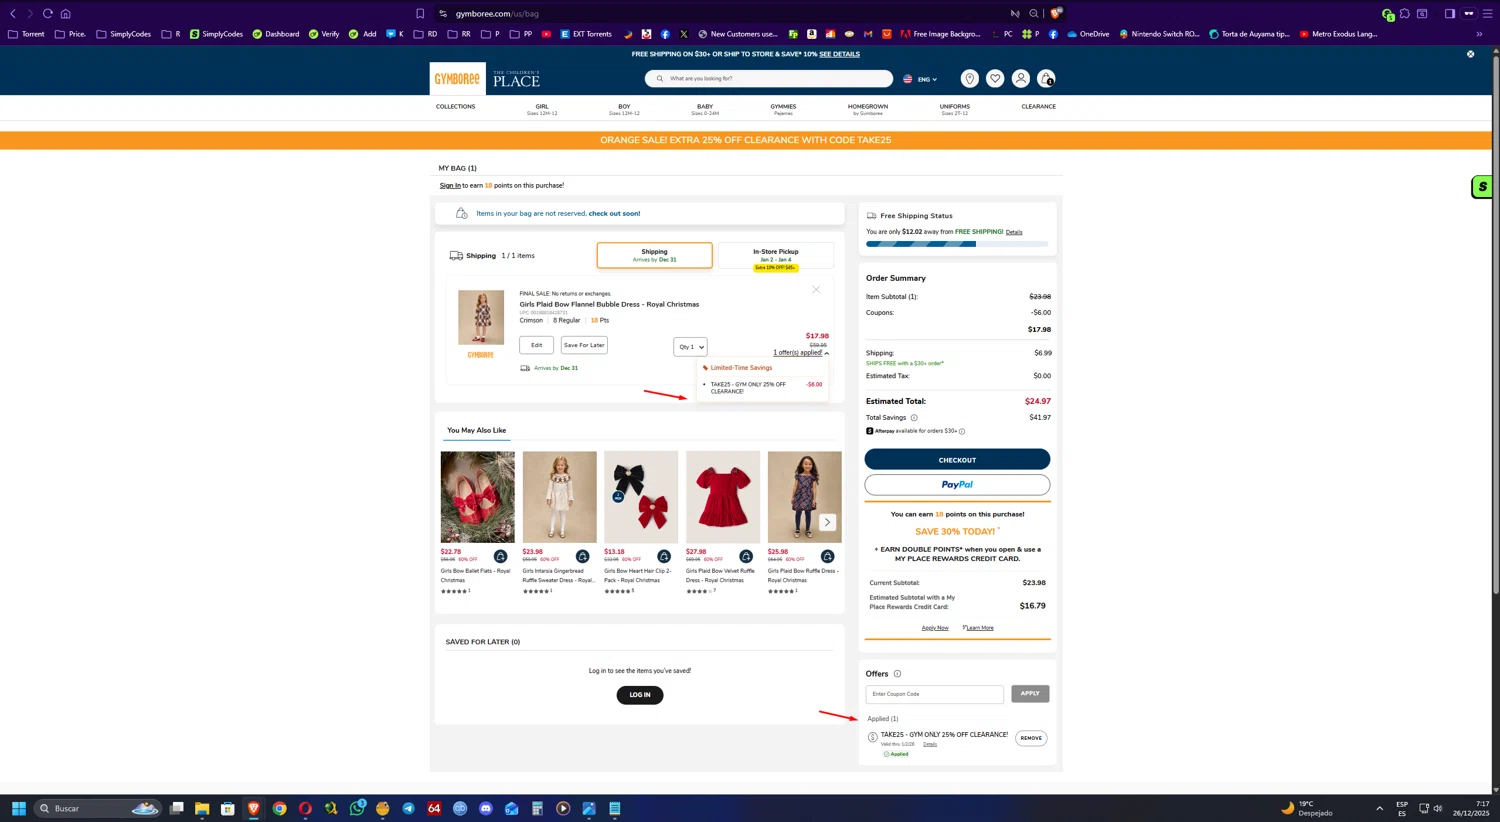
Task: Click the Enter Coupon Code field
Action: point(935,694)
